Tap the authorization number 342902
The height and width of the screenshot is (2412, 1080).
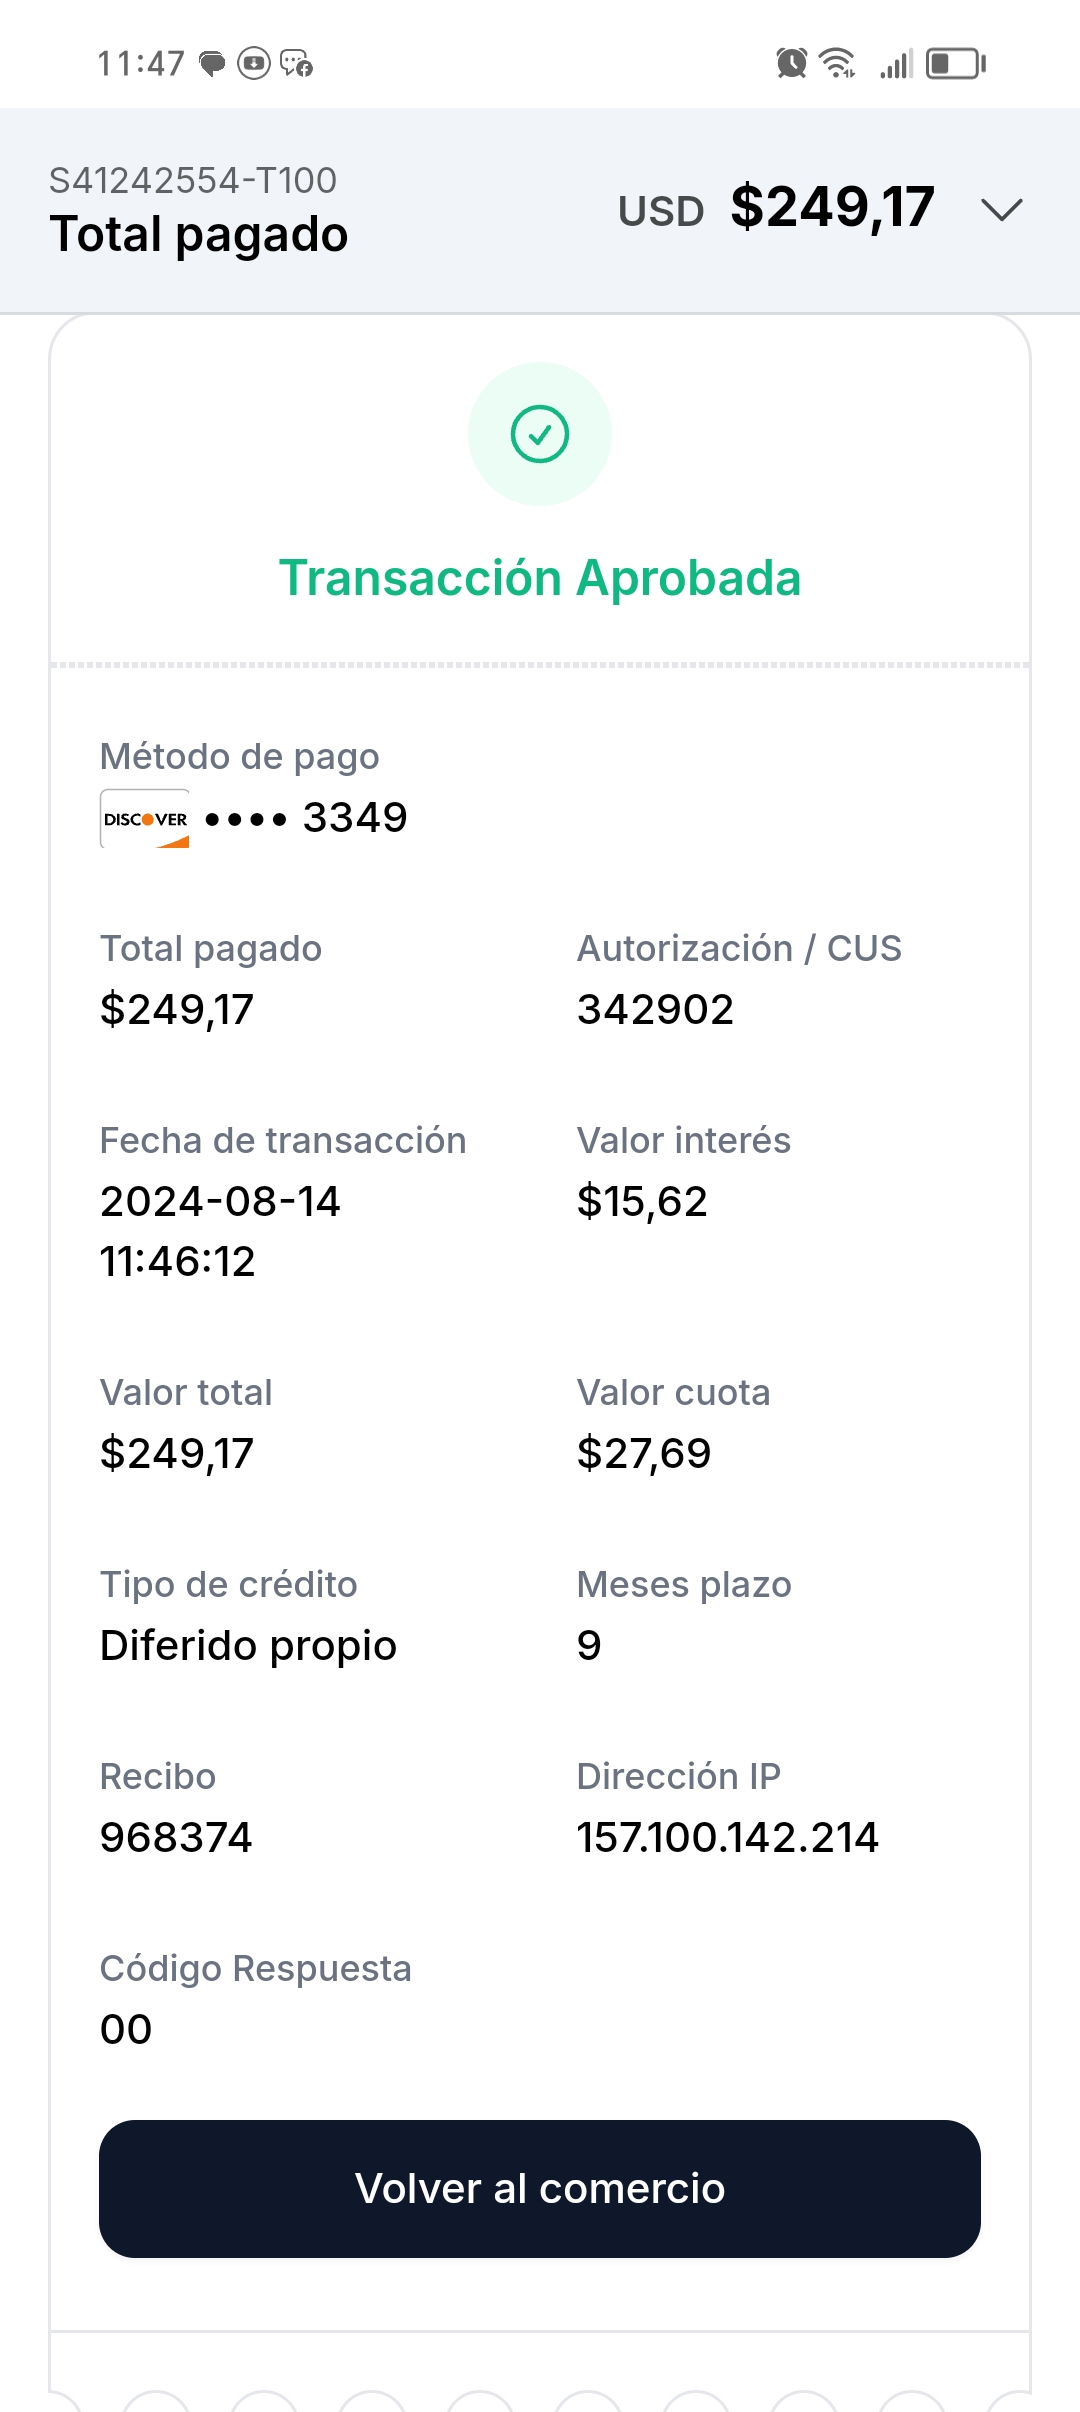point(655,1009)
